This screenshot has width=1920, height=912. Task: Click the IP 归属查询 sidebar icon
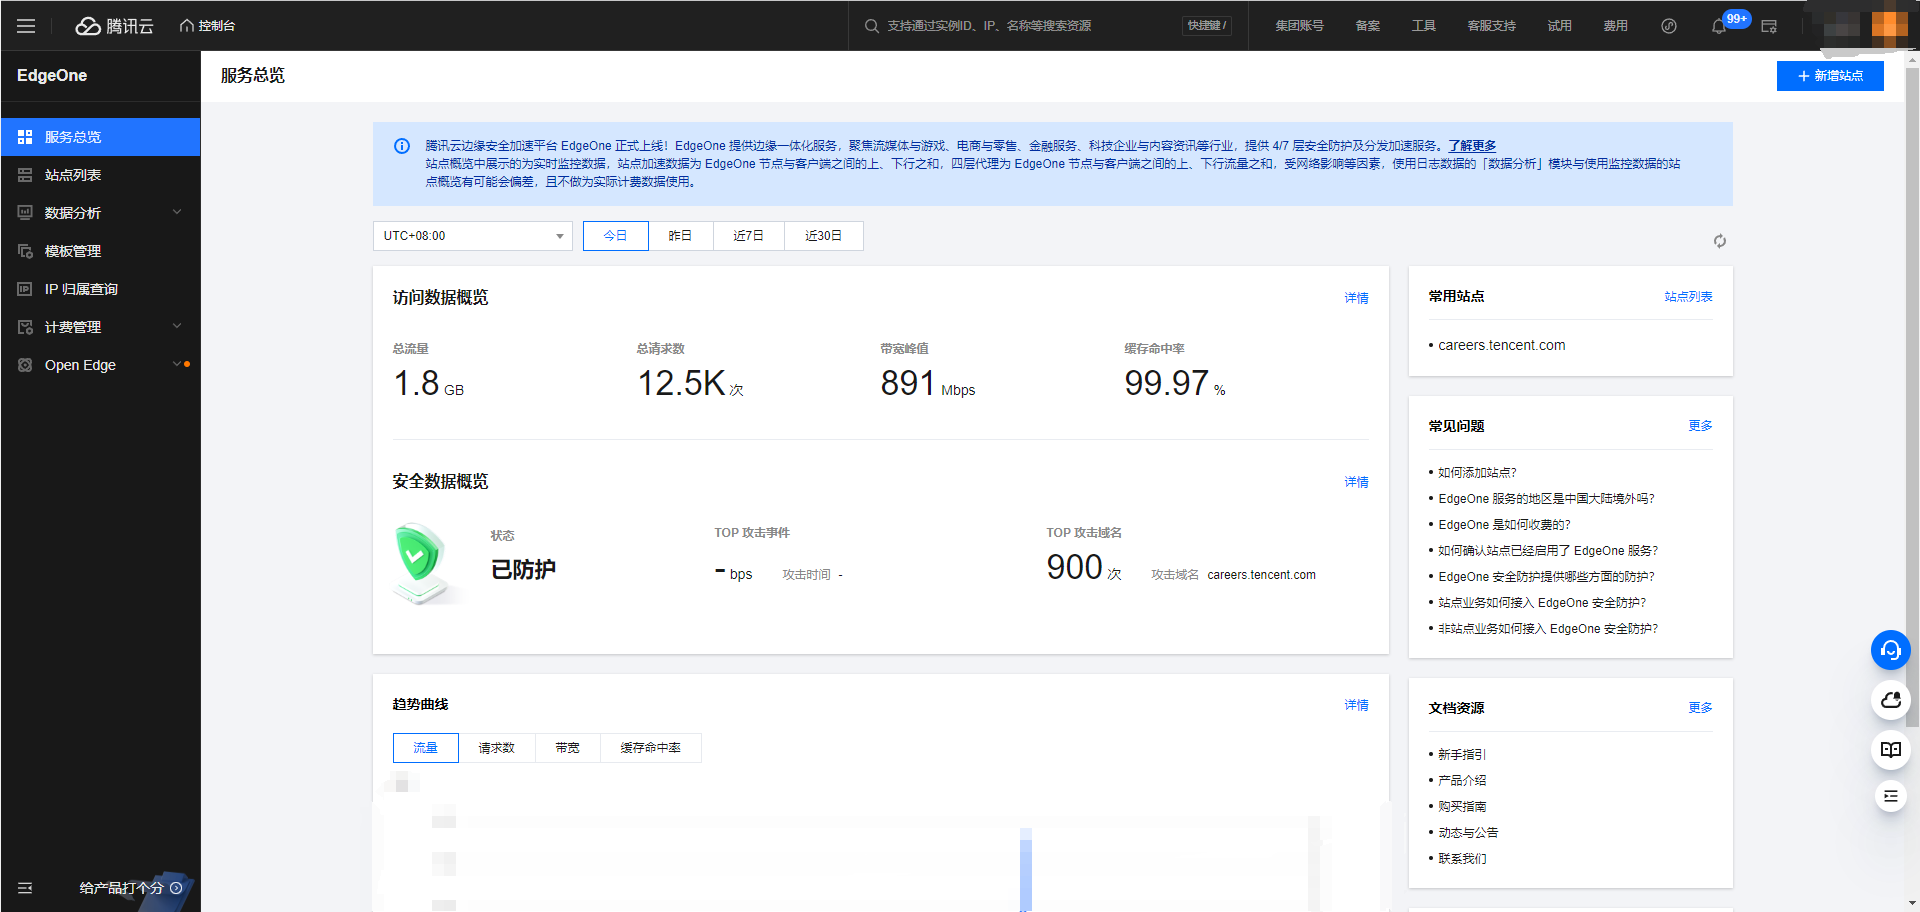[x=25, y=289]
